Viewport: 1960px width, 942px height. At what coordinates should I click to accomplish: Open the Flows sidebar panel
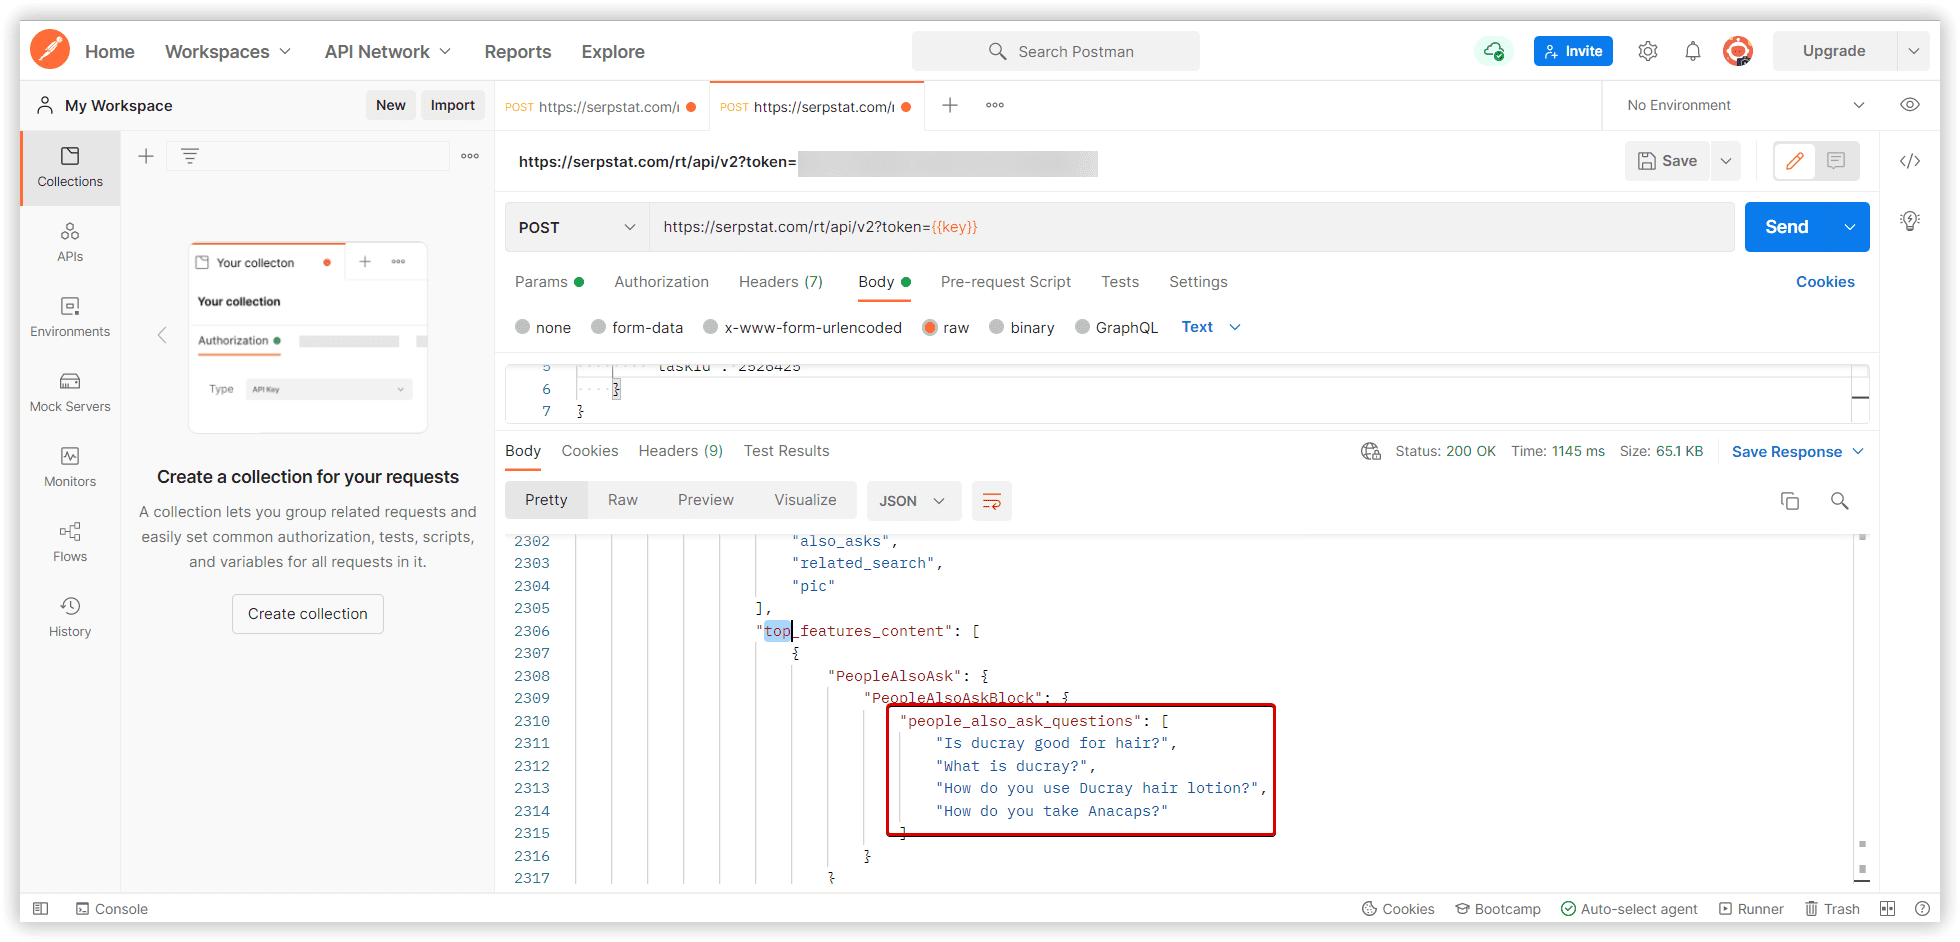(70, 543)
